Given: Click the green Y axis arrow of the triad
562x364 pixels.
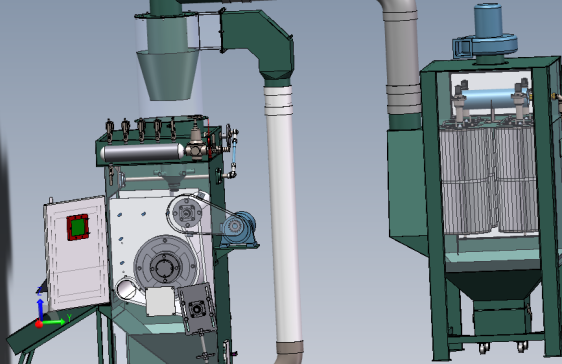Looking at the screenshot, I should click(x=54, y=322).
